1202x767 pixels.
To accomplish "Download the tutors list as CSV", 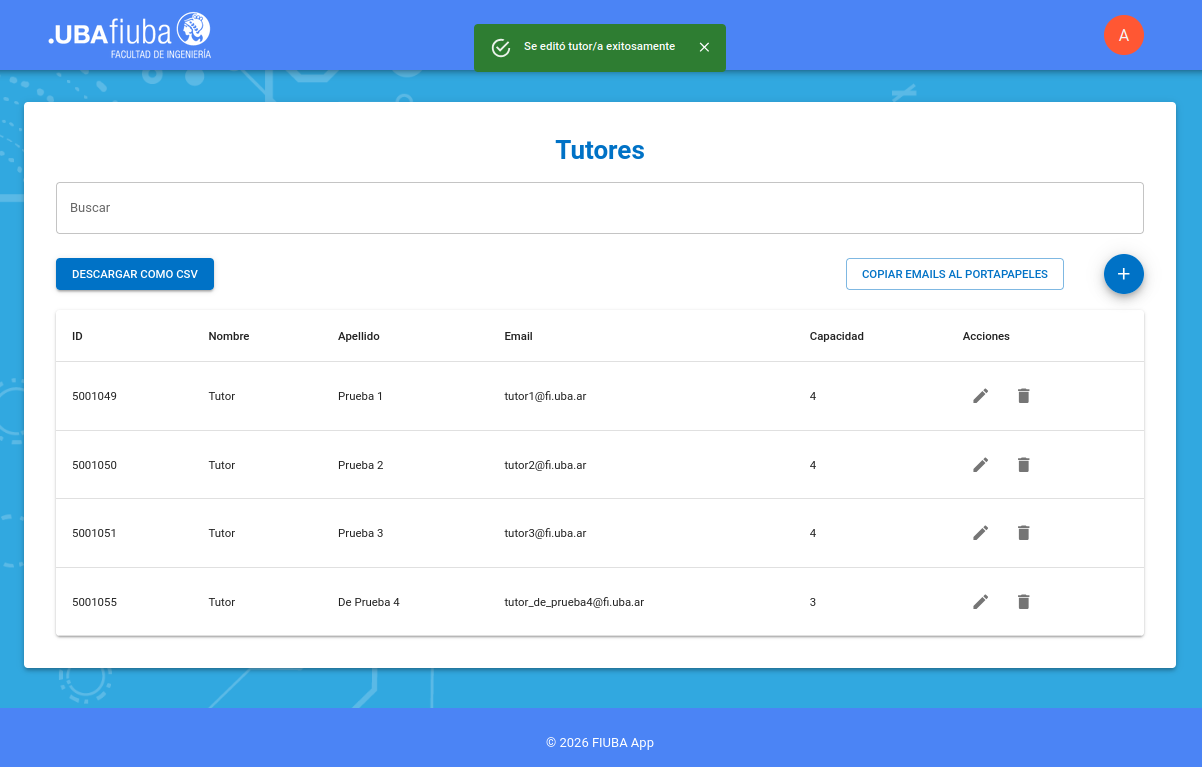I will (x=135, y=274).
